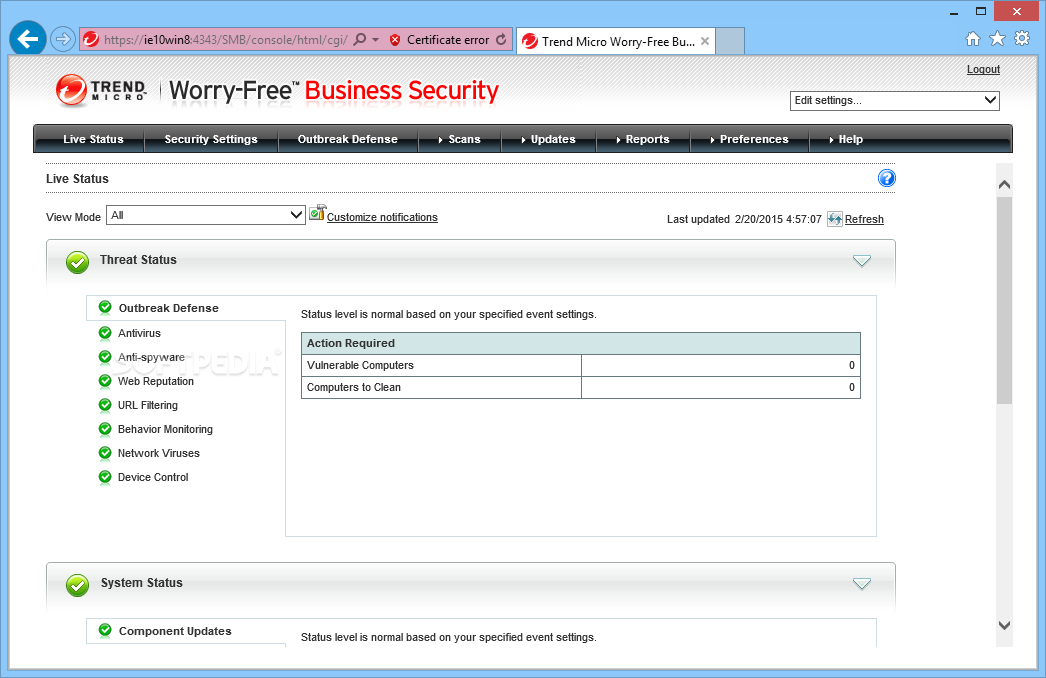
Task: Click the Trend Micro favicon in the address bar
Action: (91, 39)
